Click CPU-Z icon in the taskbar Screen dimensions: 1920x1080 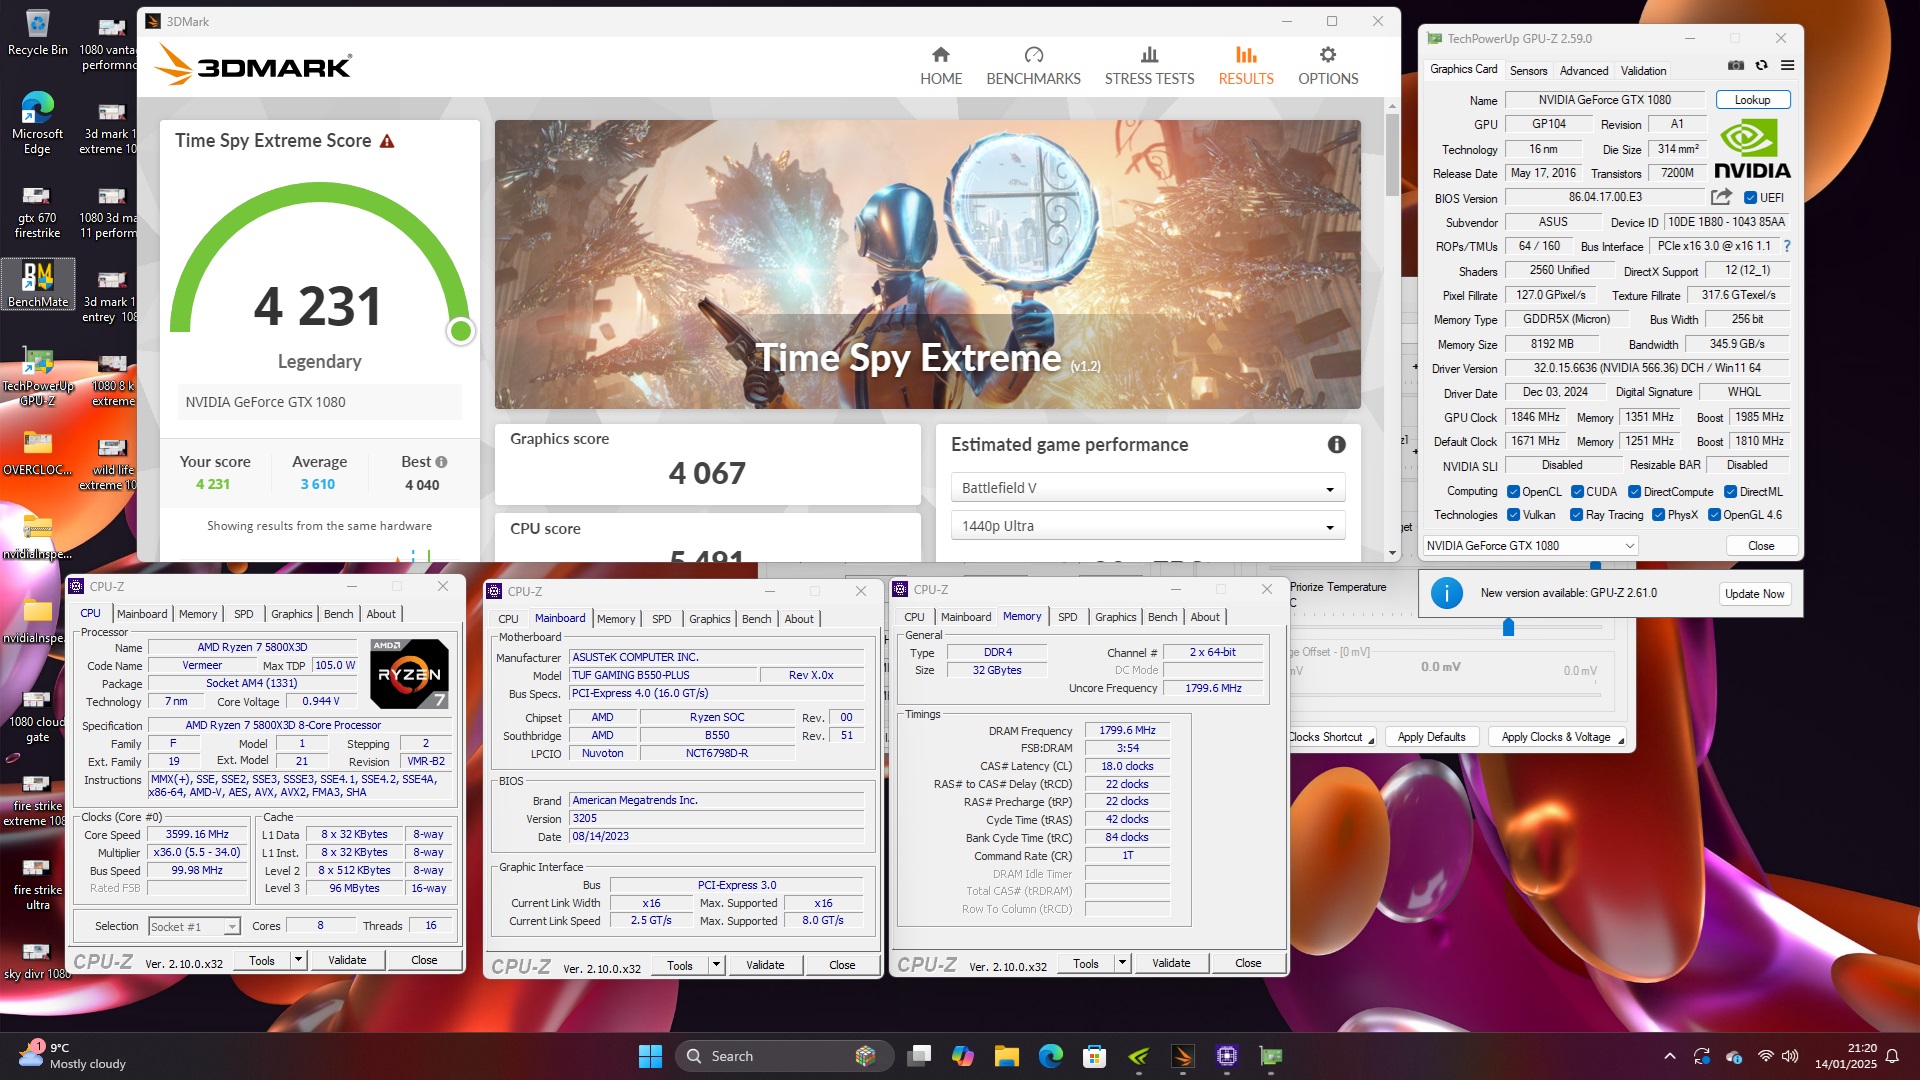[1227, 1056]
